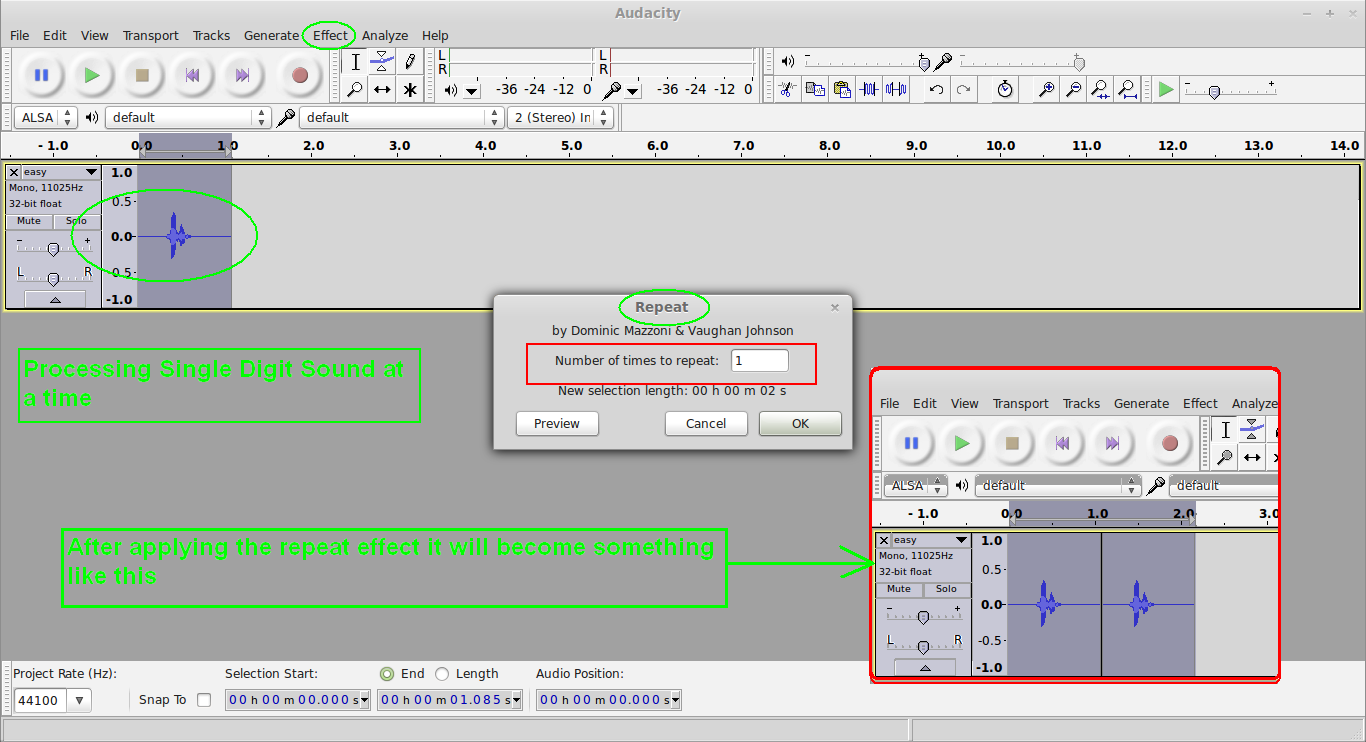
Task: Toggle Mute on the easy track
Action: click(x=29, y=221)
